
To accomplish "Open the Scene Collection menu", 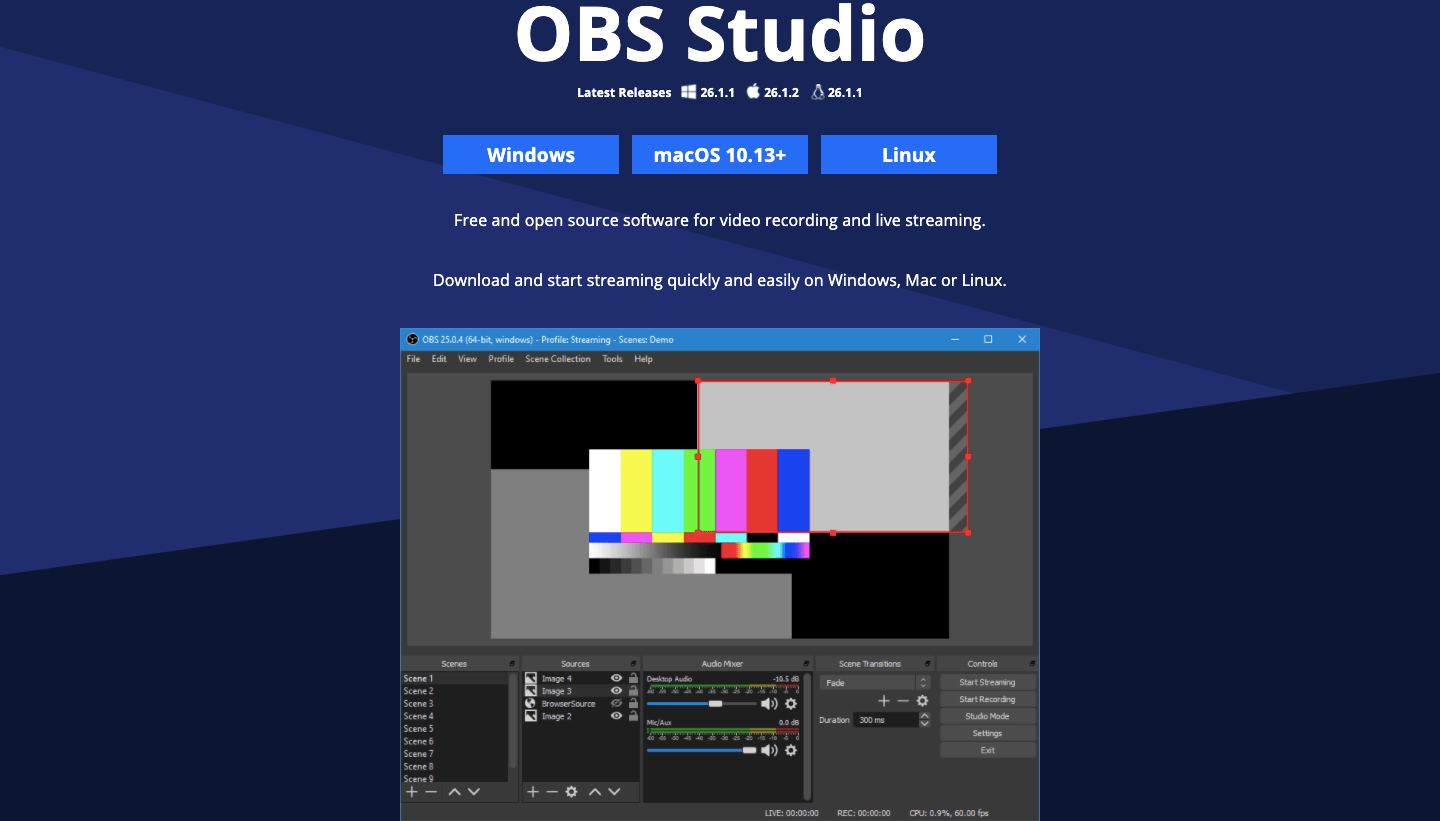I will tap(558, 358).
